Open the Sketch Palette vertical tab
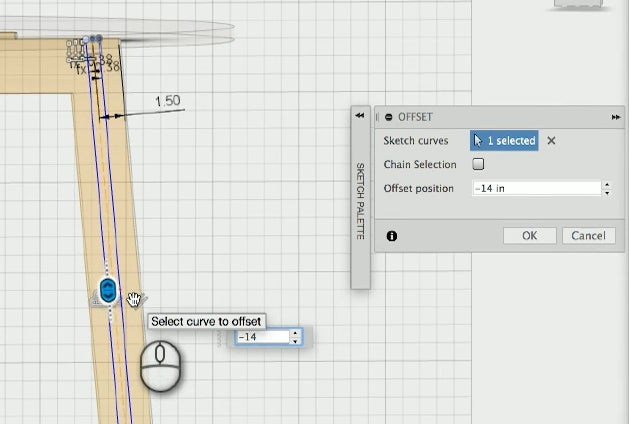629x424 pixels. click(360, 200)
